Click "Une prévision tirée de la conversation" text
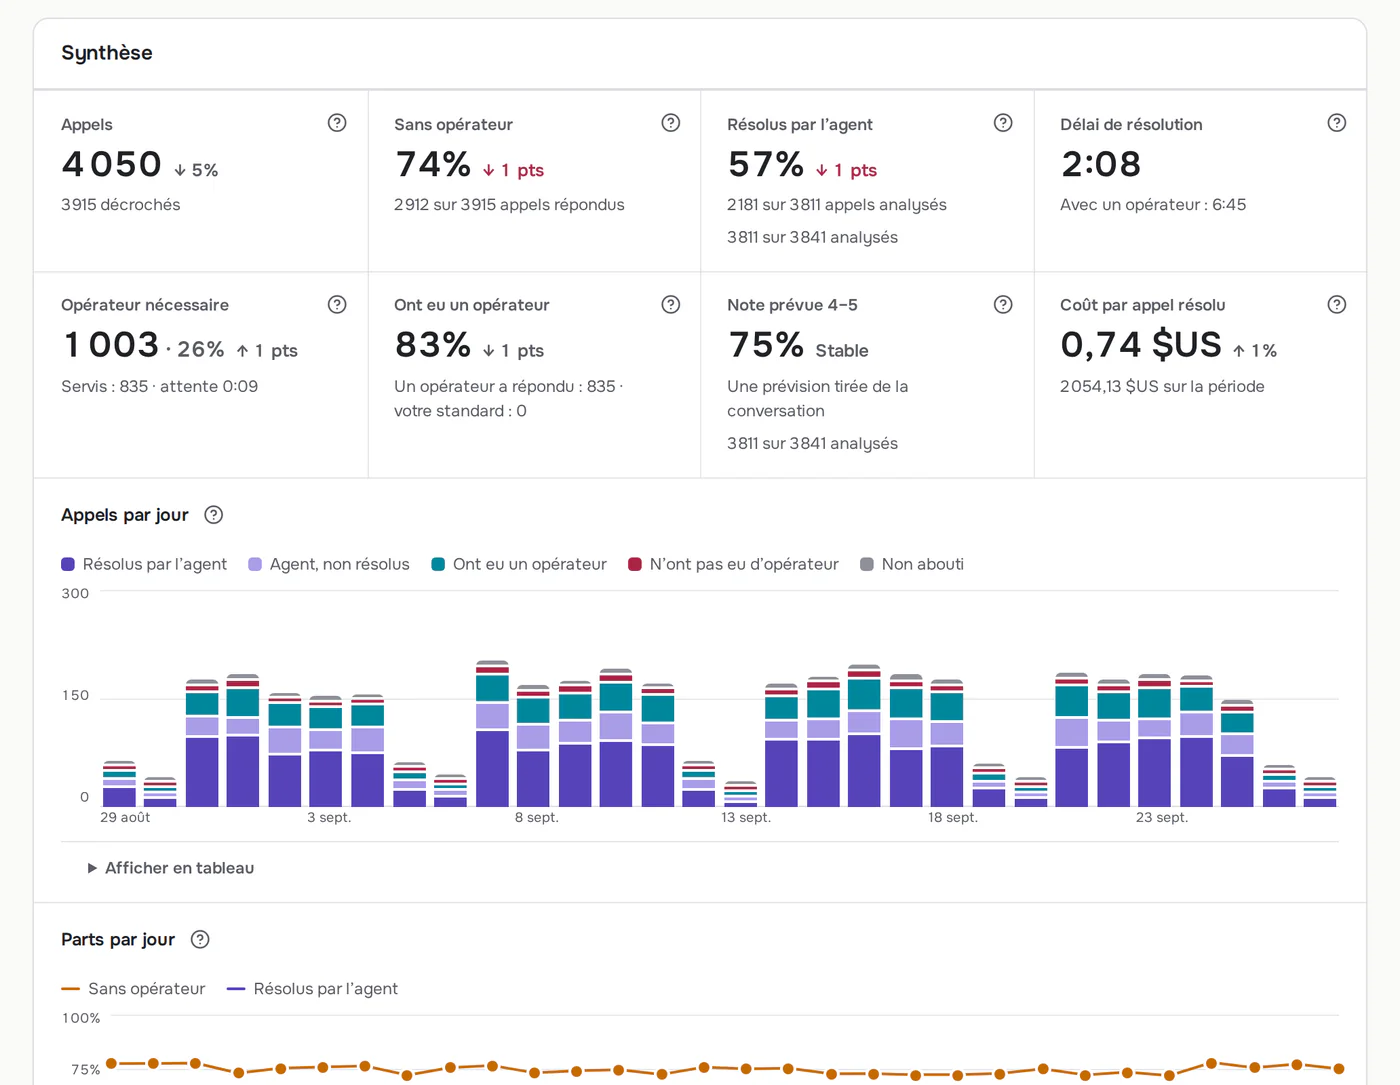This screenshot has width=1400, height=1085. [x=818, y=398]
